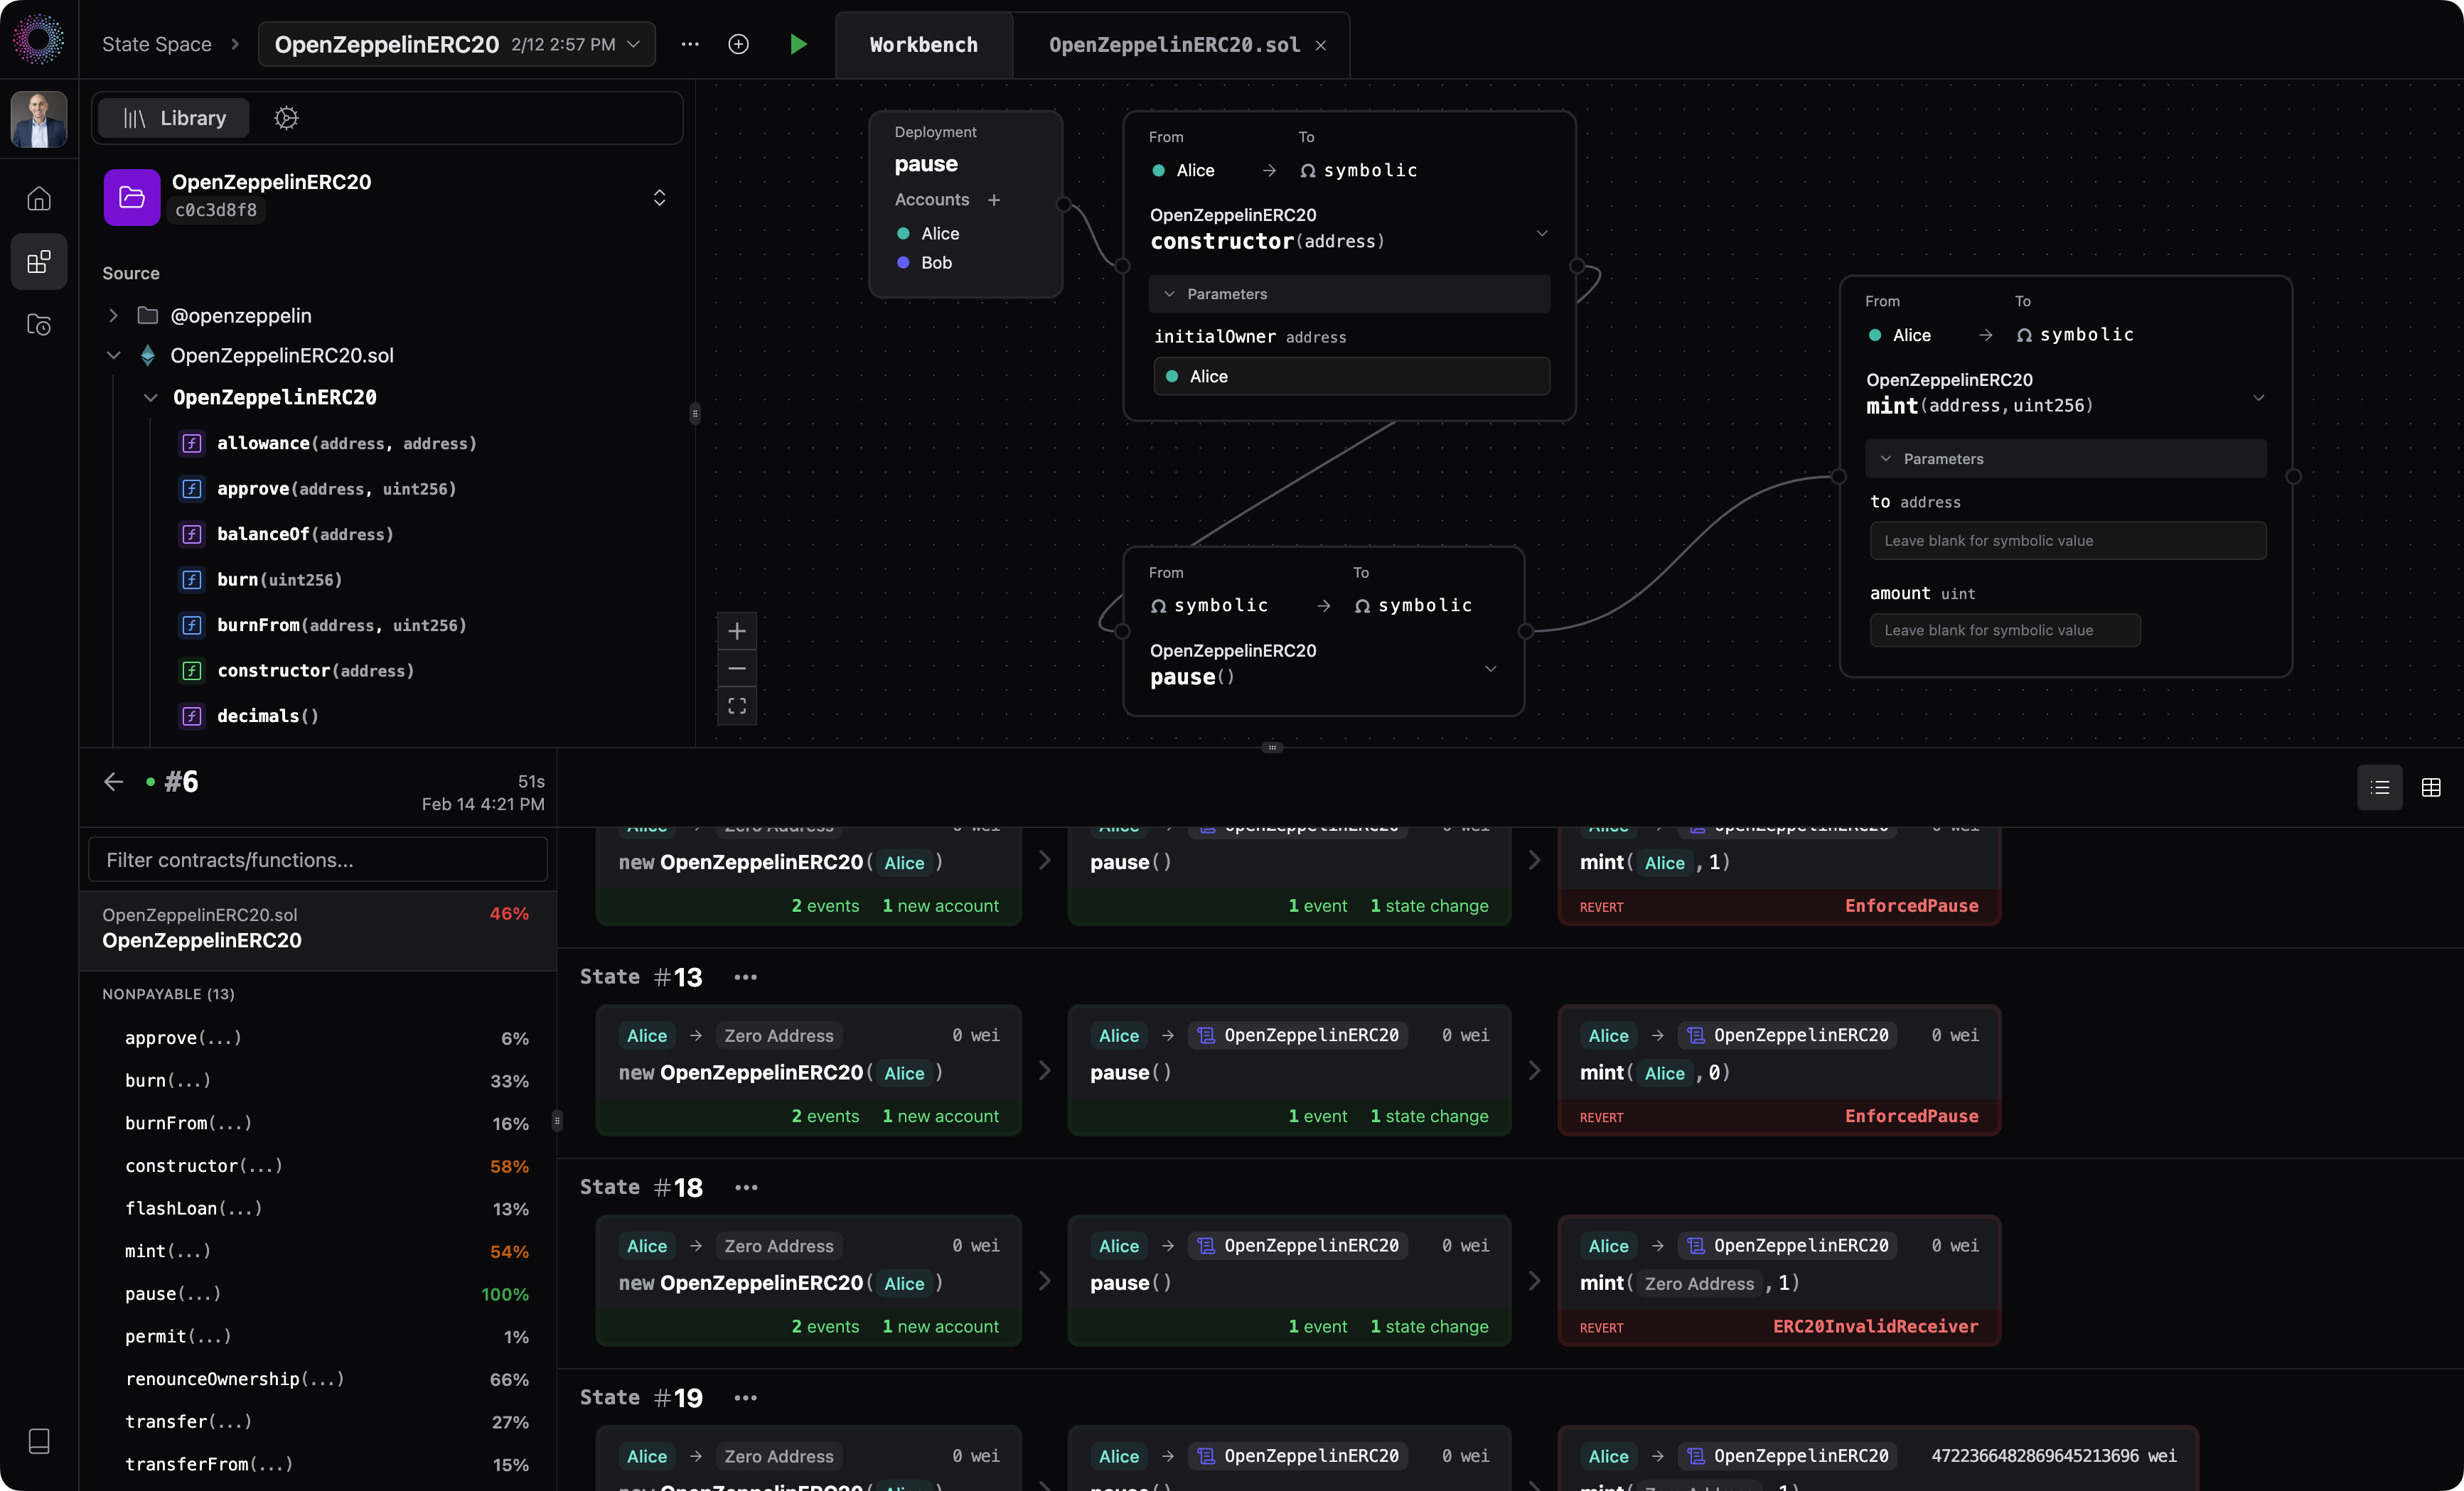Image resolution: width=2464 pixels, height=1491 pixels.
Task: Switch to the Workbench tab
Action: [923, 45]
